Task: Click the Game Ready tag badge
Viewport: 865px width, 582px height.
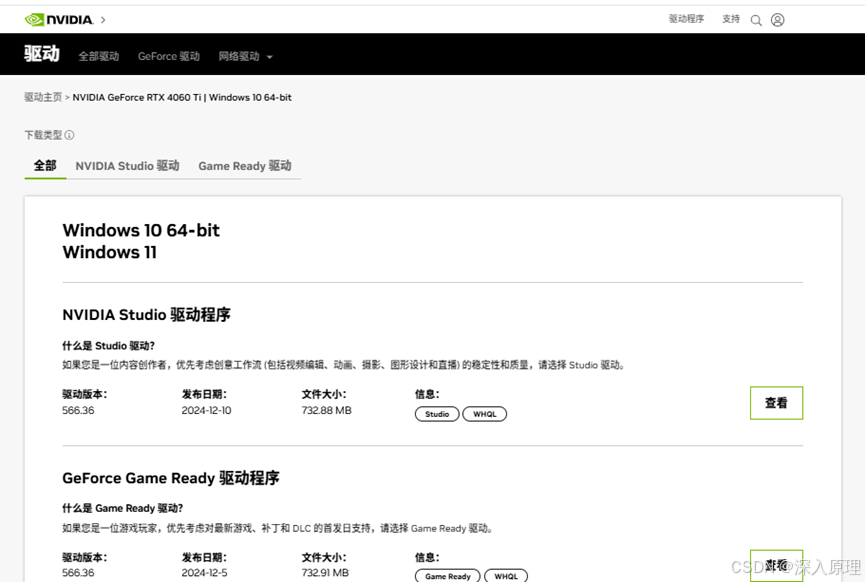Action: [447, 576]
